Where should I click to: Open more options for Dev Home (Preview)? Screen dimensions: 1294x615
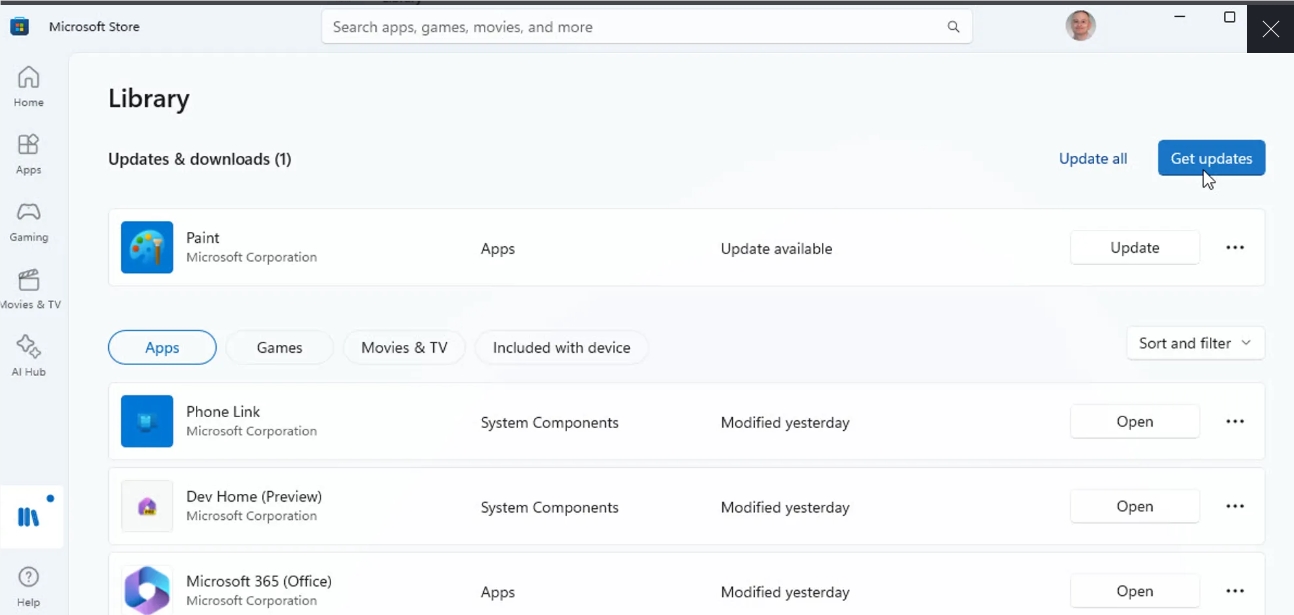tap(1235, 506)
